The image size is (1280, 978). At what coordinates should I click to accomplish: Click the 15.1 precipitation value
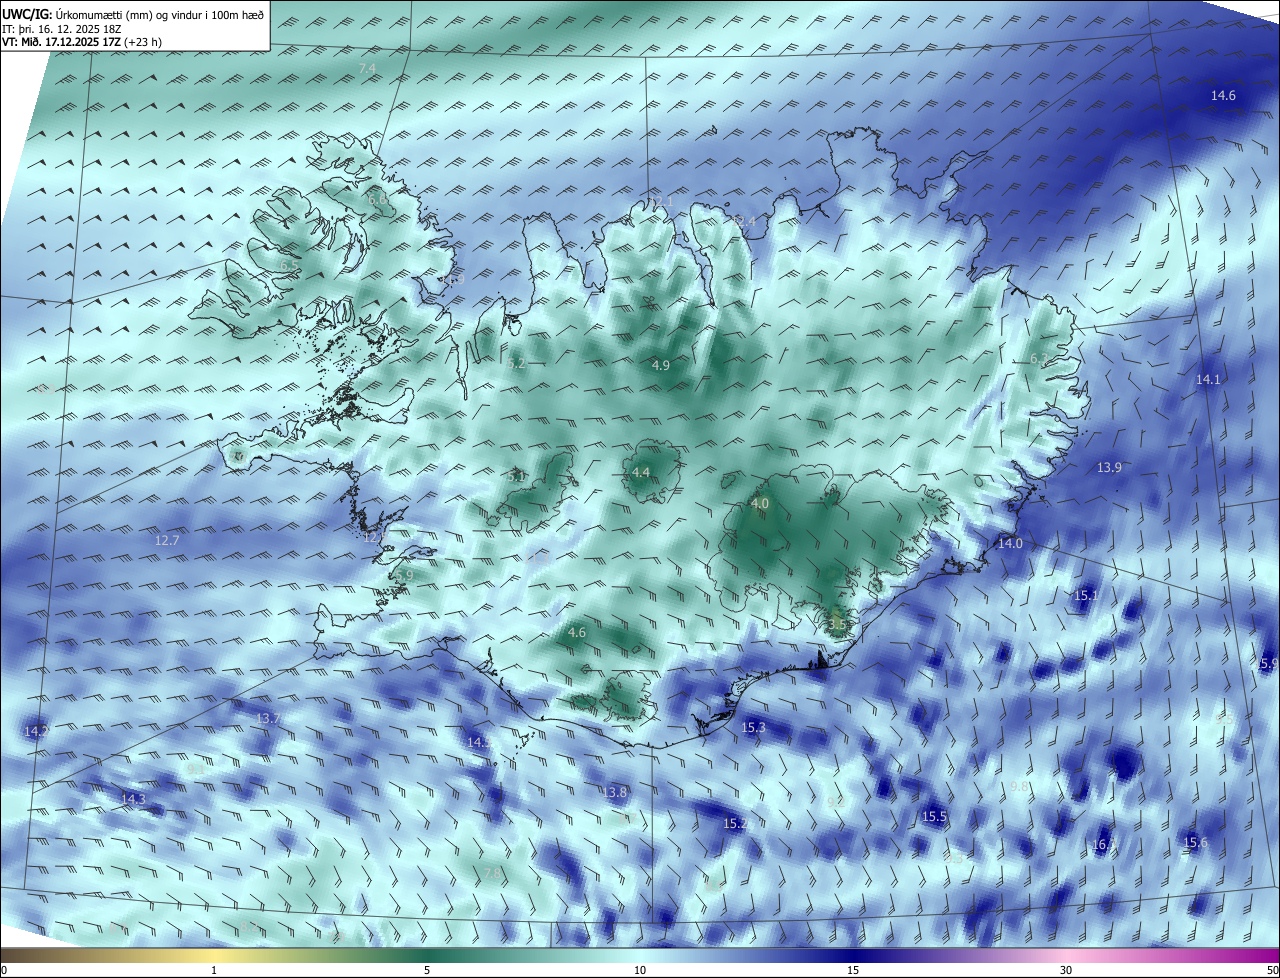coord(1085,595)
